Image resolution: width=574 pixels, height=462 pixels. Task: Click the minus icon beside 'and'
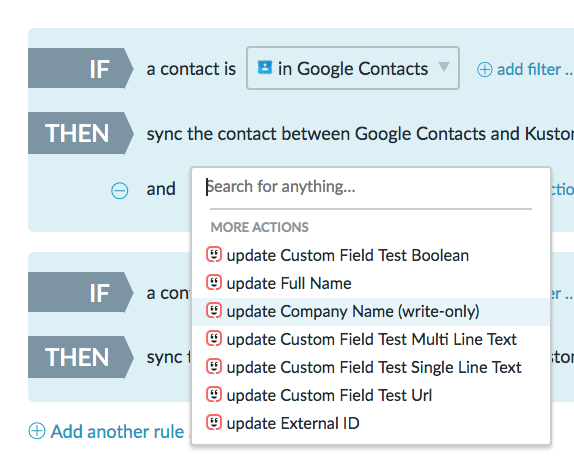pyautogui.click(x=120, y=190)
